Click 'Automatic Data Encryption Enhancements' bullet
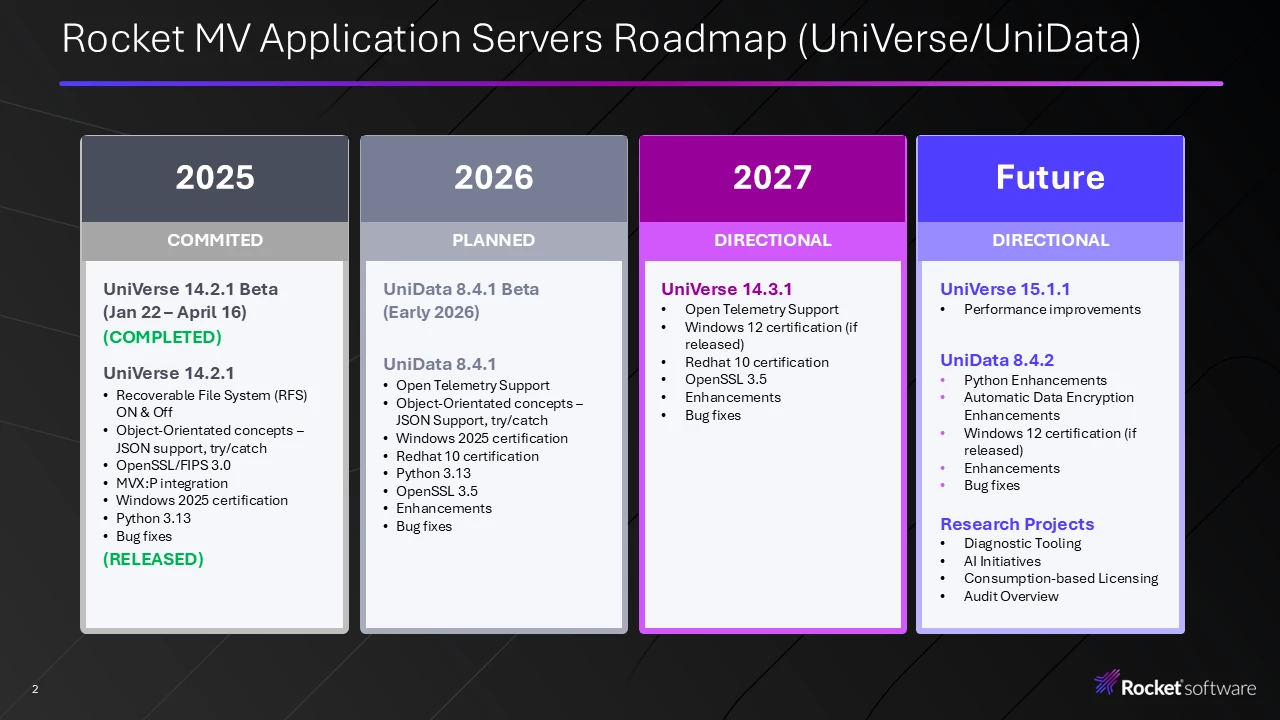 point(1049,406)
